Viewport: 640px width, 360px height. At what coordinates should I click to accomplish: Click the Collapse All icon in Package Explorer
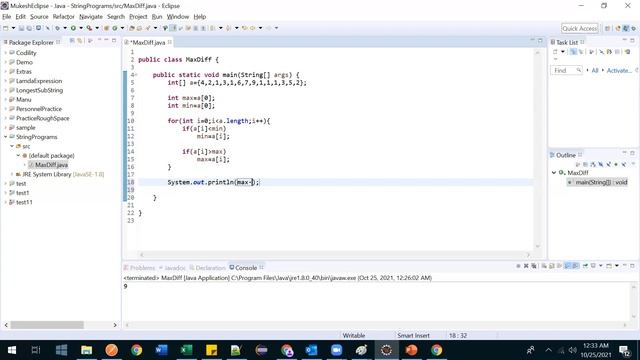point(72,40)
